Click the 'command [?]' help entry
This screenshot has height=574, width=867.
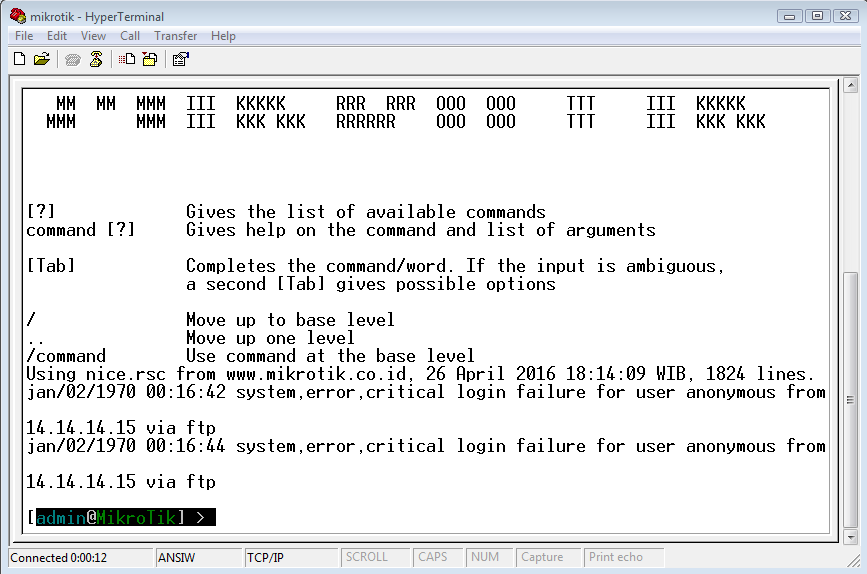click(x=81, y=230)
